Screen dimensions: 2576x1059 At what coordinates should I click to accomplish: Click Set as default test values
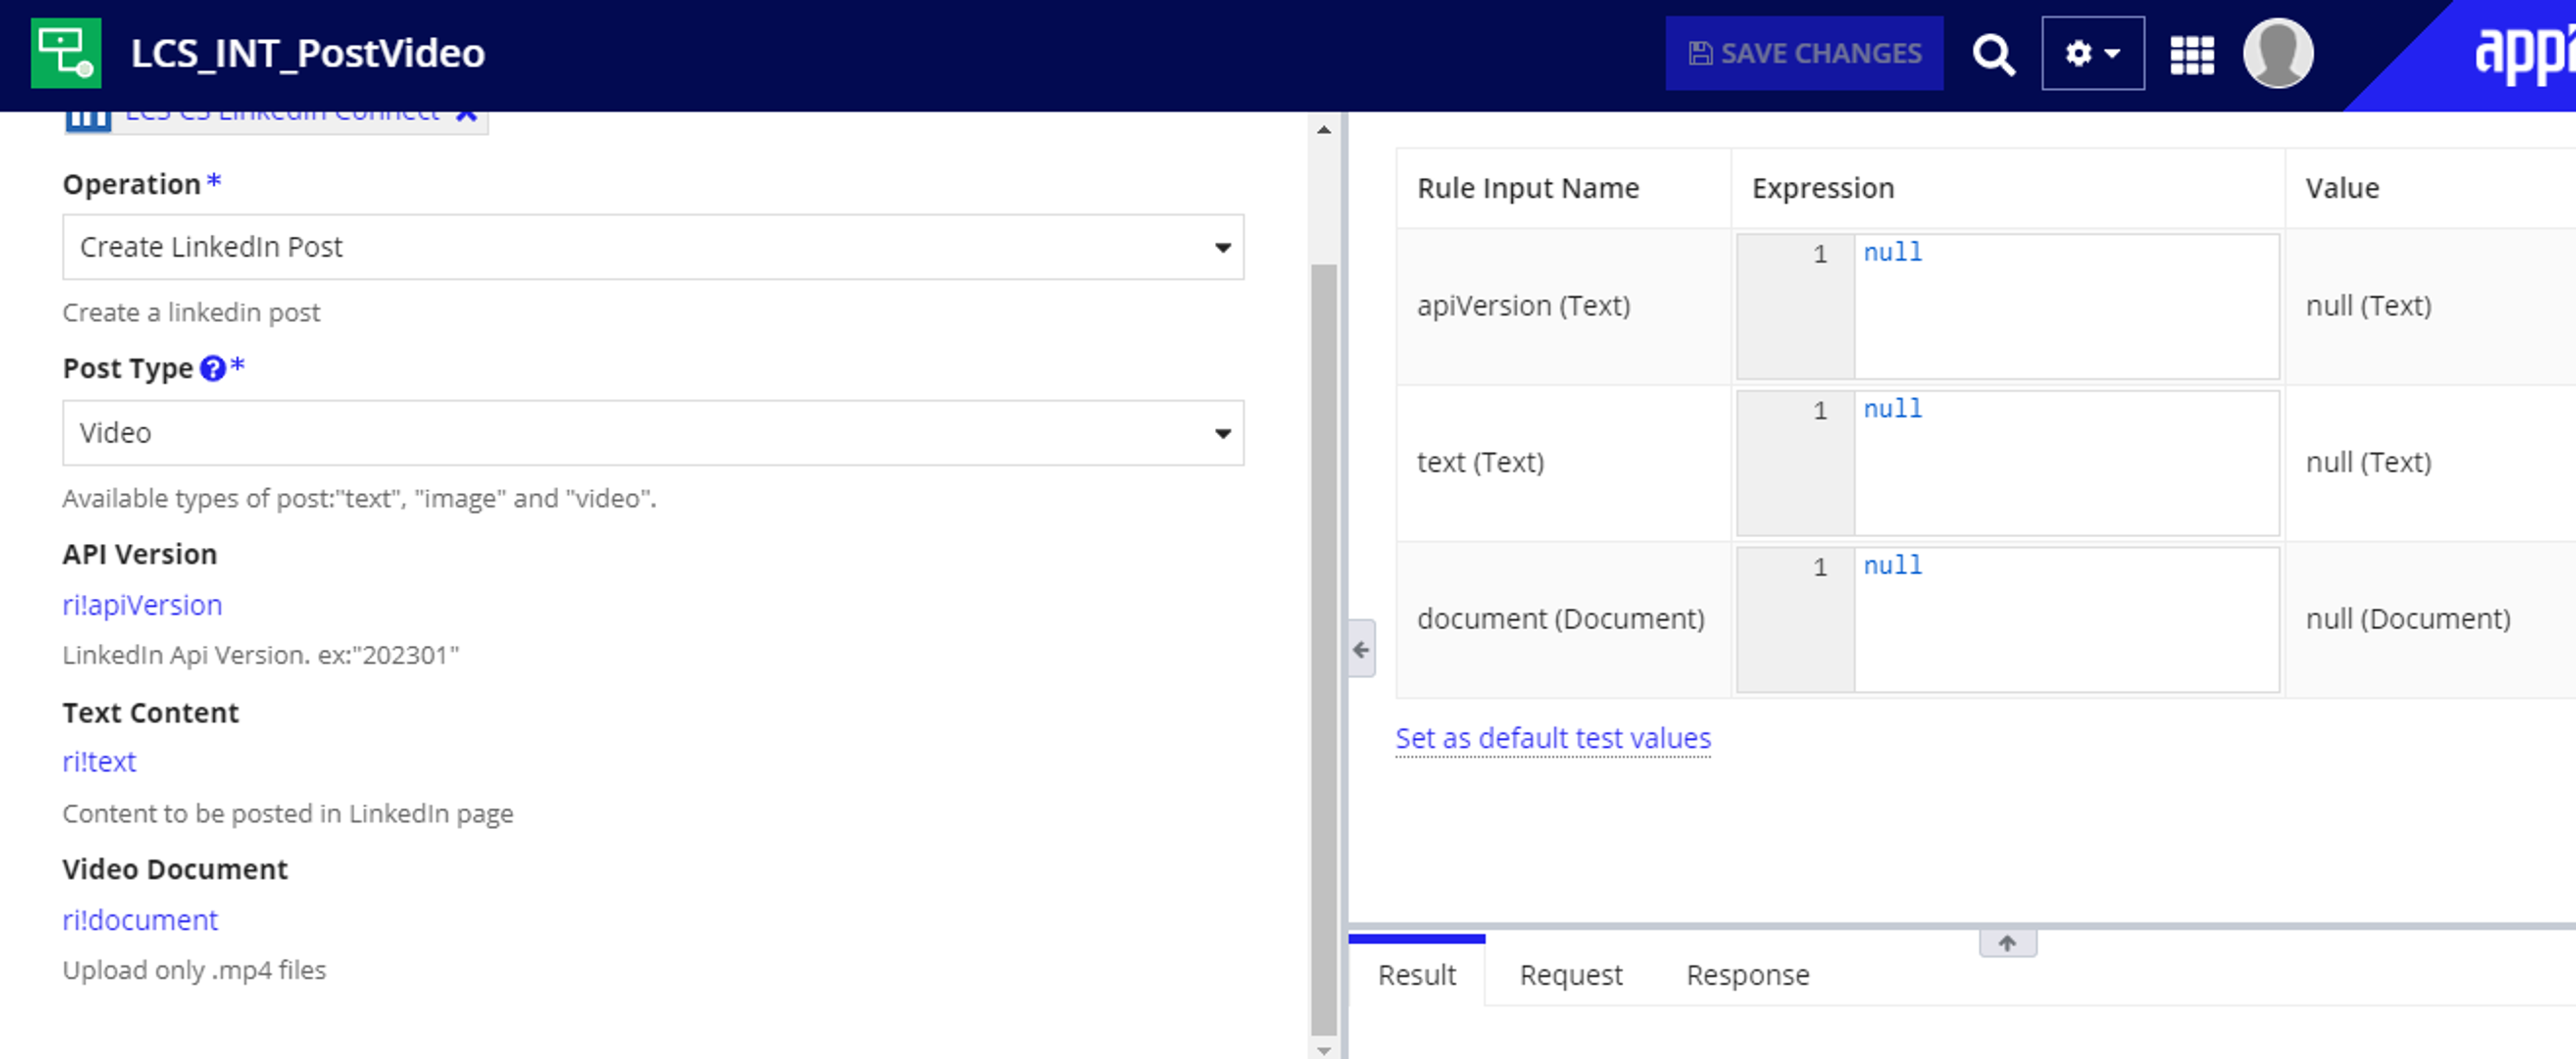[1553, 738]
